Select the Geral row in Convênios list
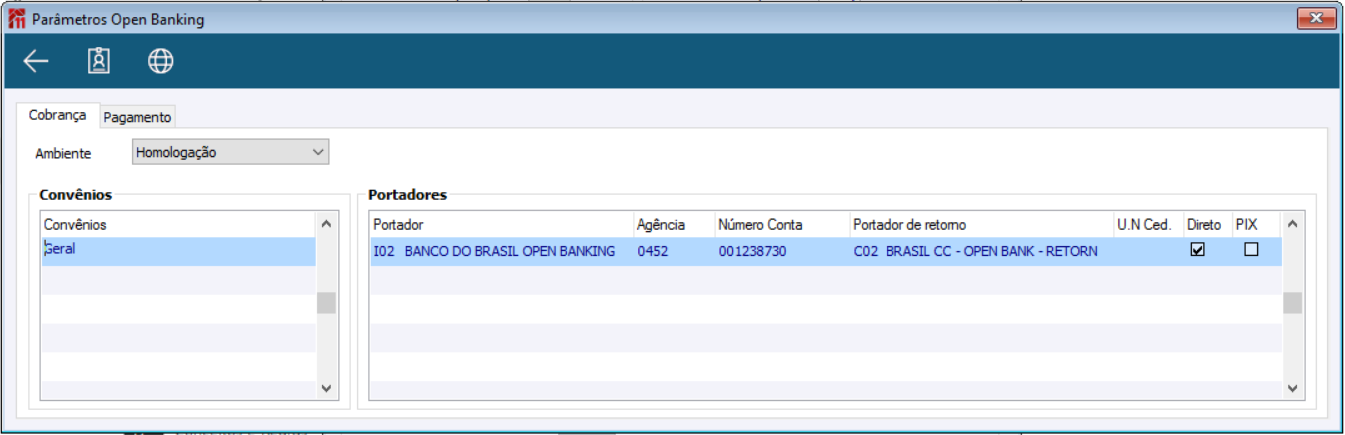Image resolution: width=1345 pixels, height=435 pixels. (x=178, y=250)
